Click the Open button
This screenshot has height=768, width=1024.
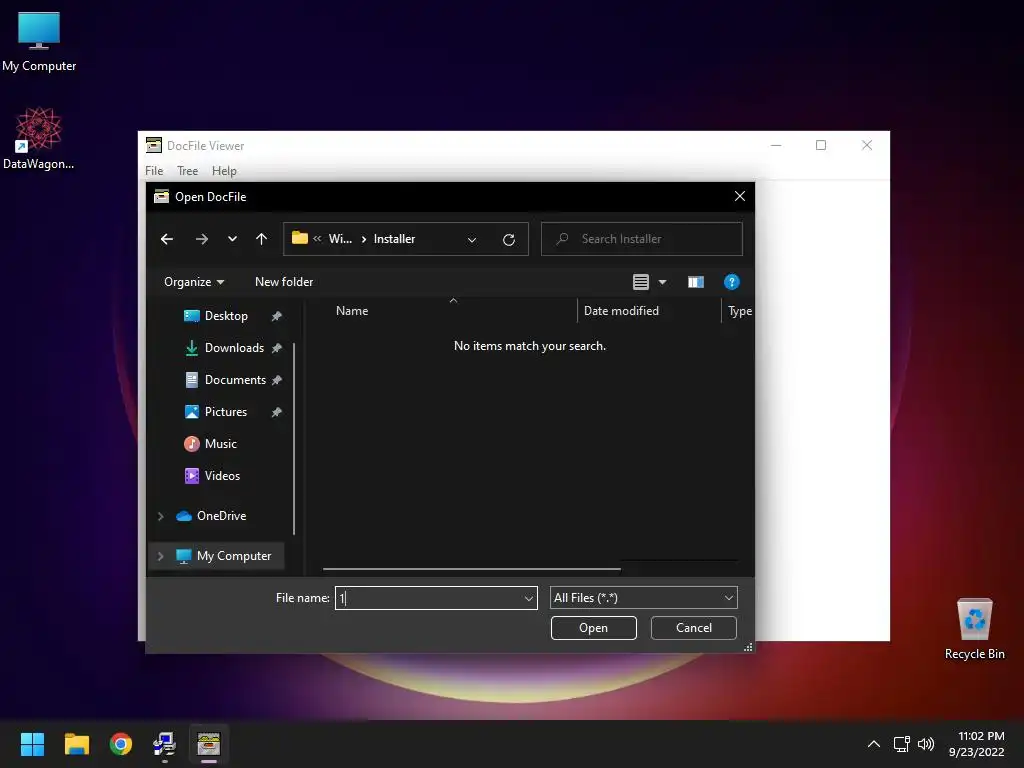click(594, 628)
